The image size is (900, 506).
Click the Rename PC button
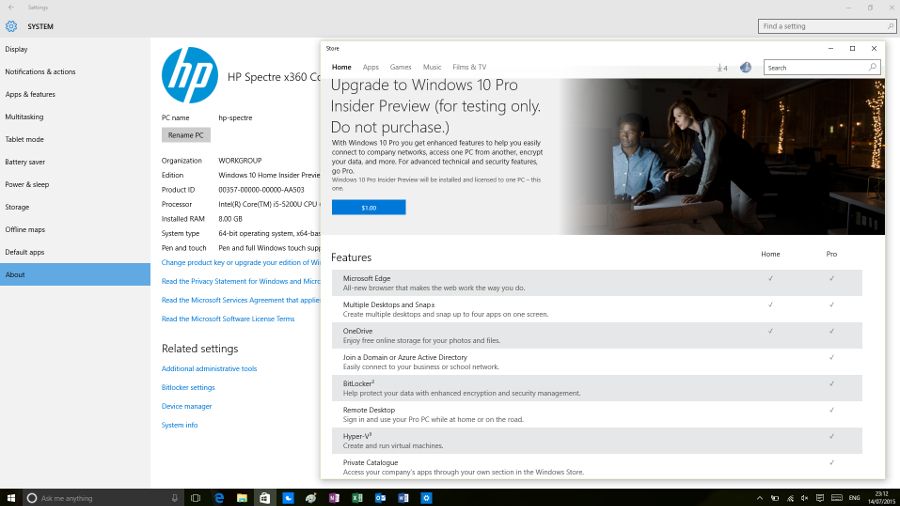pos(186,135)
